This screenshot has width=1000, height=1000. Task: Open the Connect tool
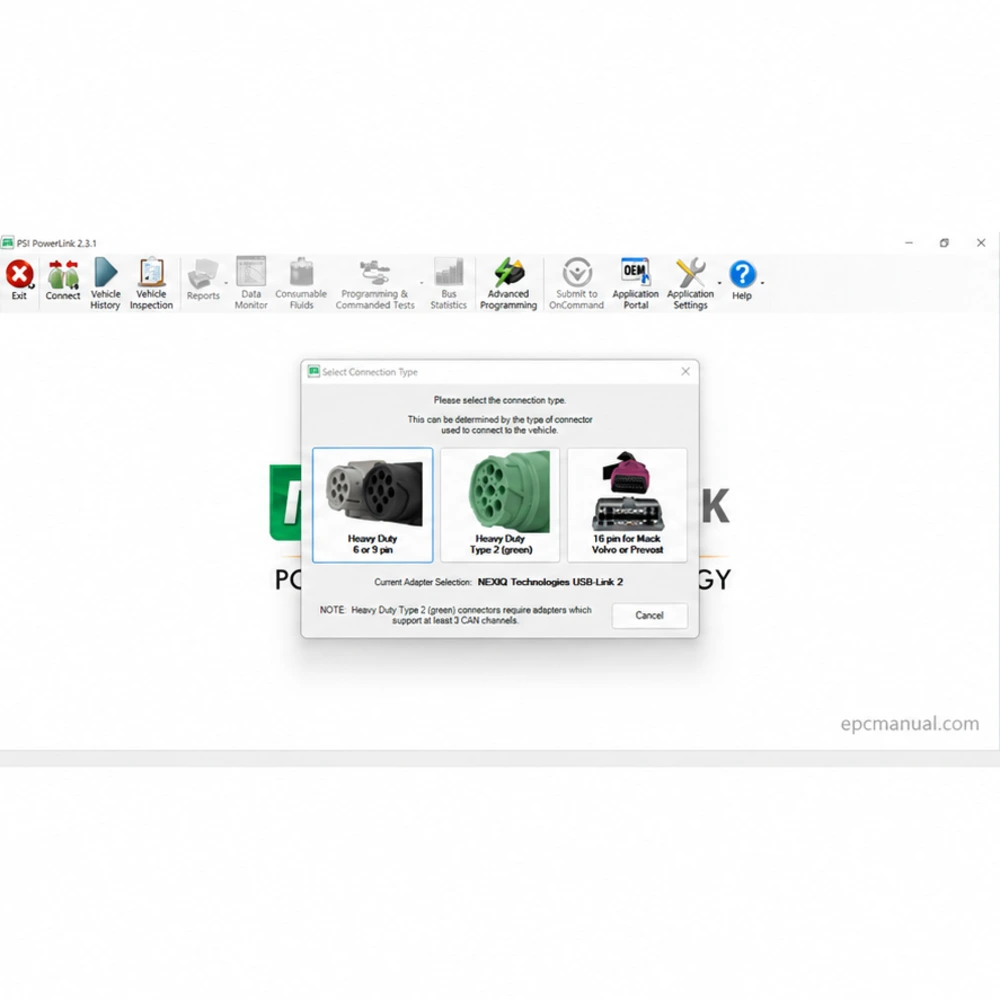click(62, 280)
